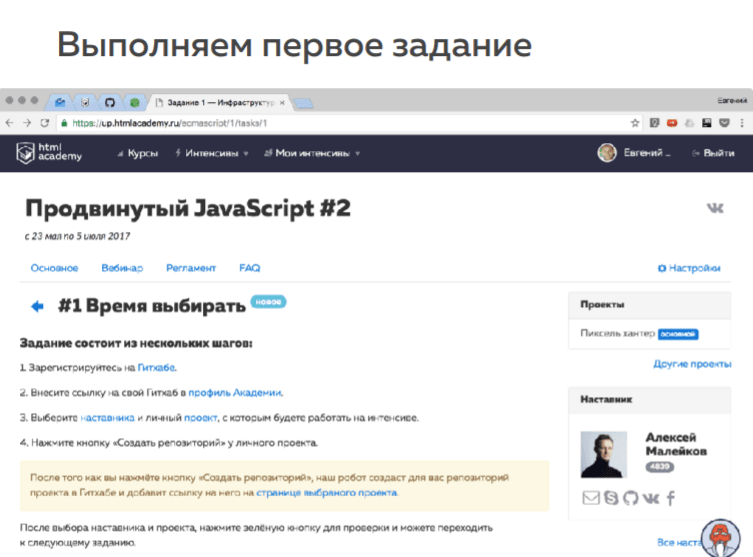Image resolution: width=753 pixels, height=557 pixels.
Task: Click the course title 'Продвинутый JavaScript #2'
Action: pos(188,208)
